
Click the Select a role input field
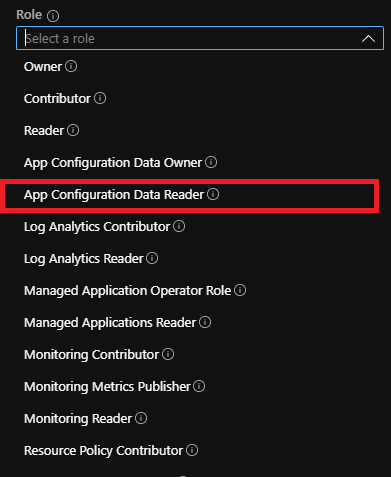pos(200,38)
